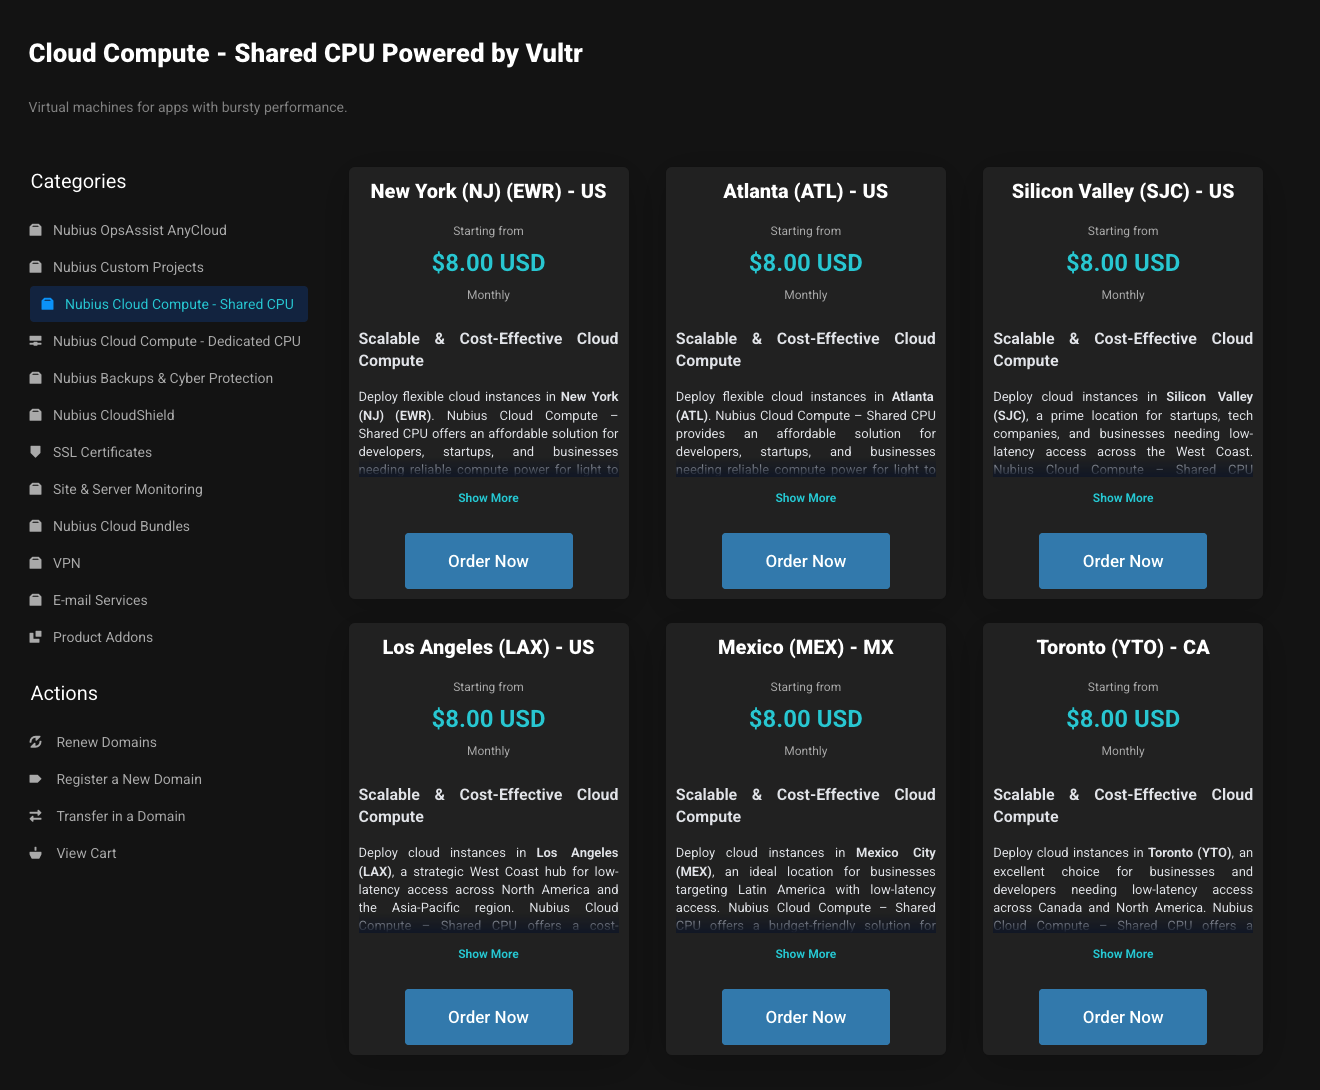Click the transfer arrows icon for domain transfer
1320x1090 pixels.
point(36,816)
